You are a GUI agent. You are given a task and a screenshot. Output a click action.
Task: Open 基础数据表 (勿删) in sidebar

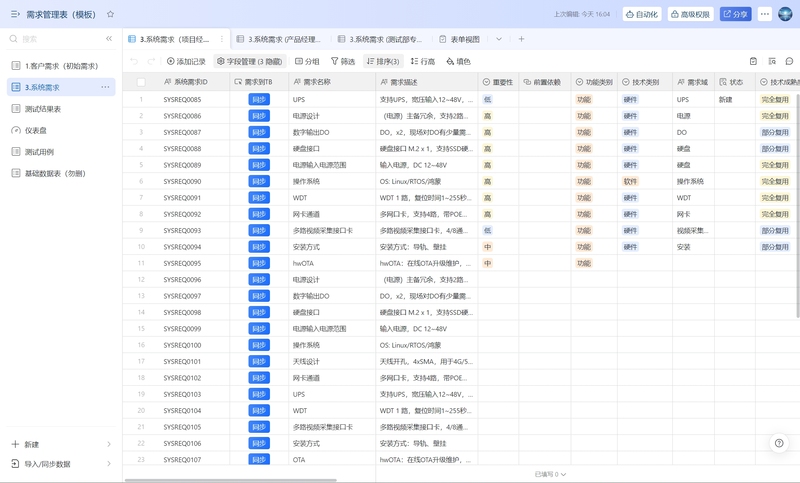(x=61, y=173)
